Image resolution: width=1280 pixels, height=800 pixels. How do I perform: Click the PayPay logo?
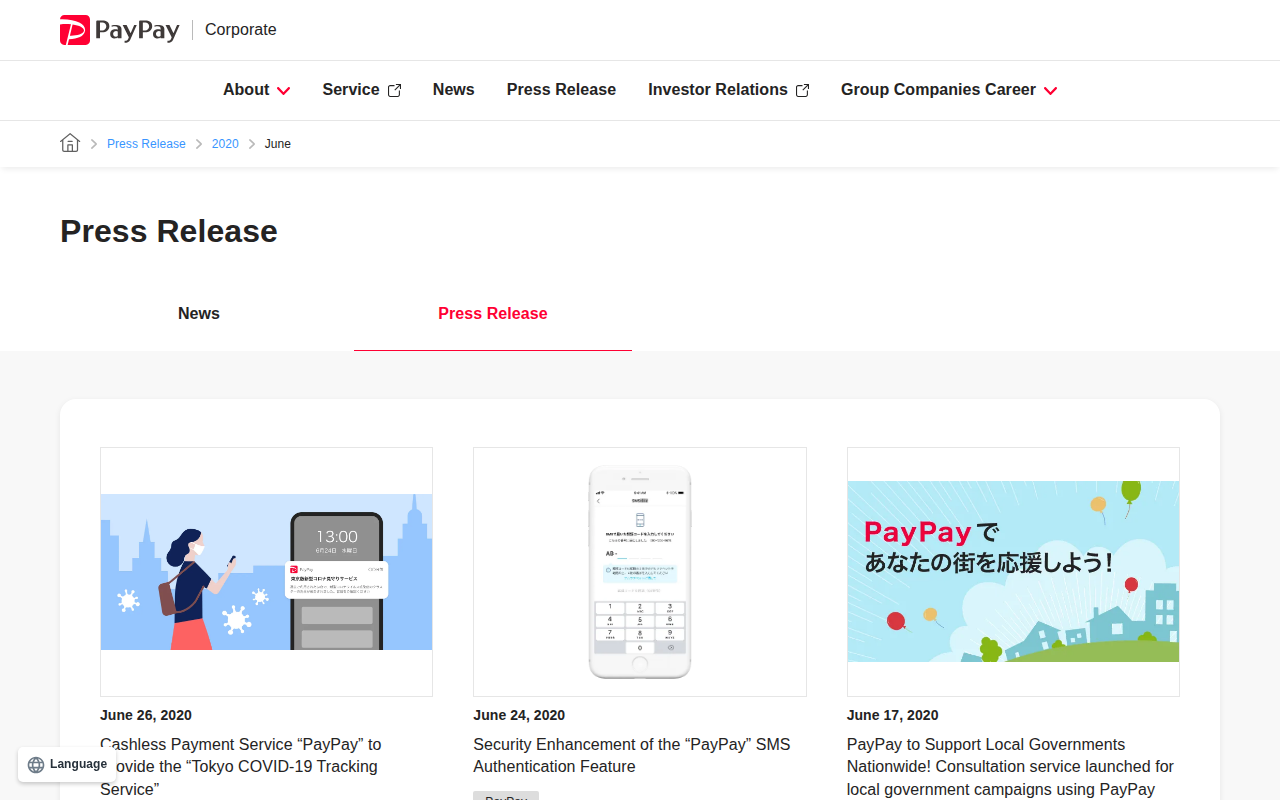pos(120,30)
